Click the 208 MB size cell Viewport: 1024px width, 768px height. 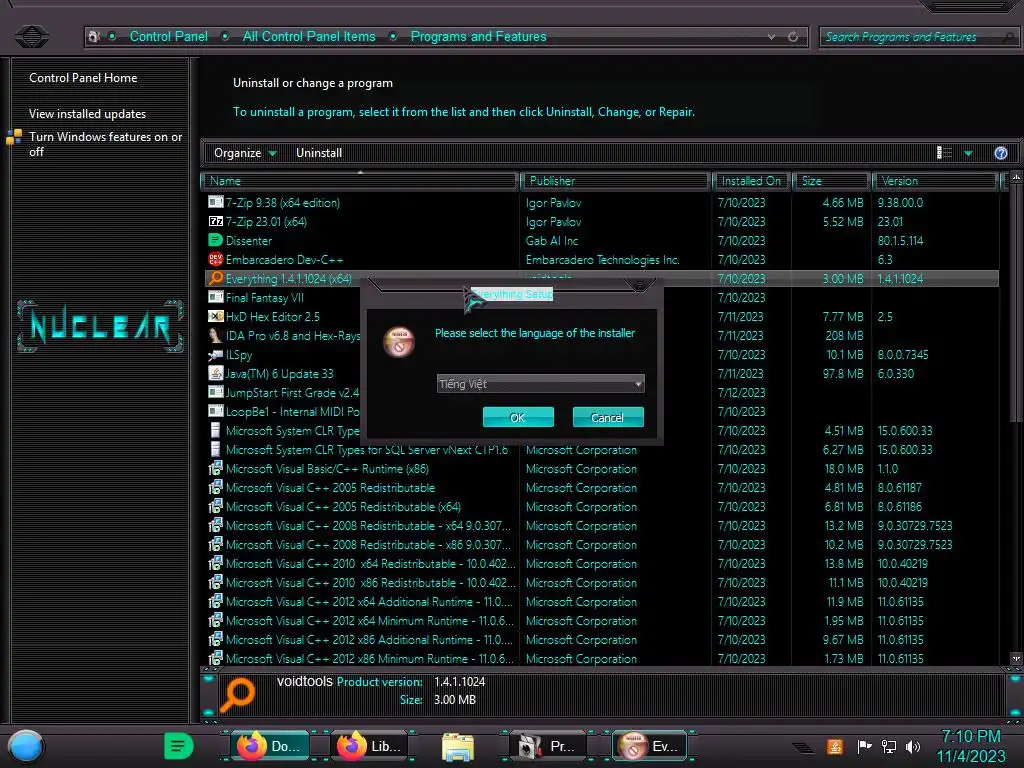tap(844, 336)
